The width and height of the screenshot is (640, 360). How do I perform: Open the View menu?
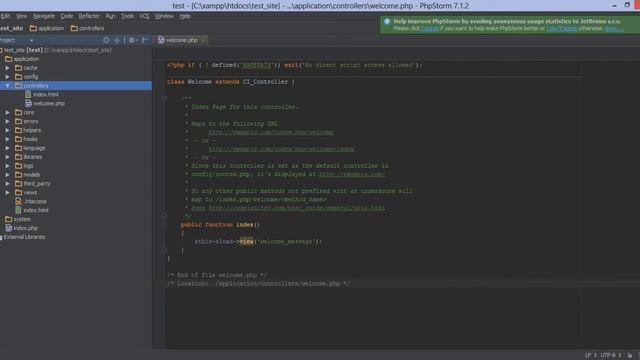21,16
